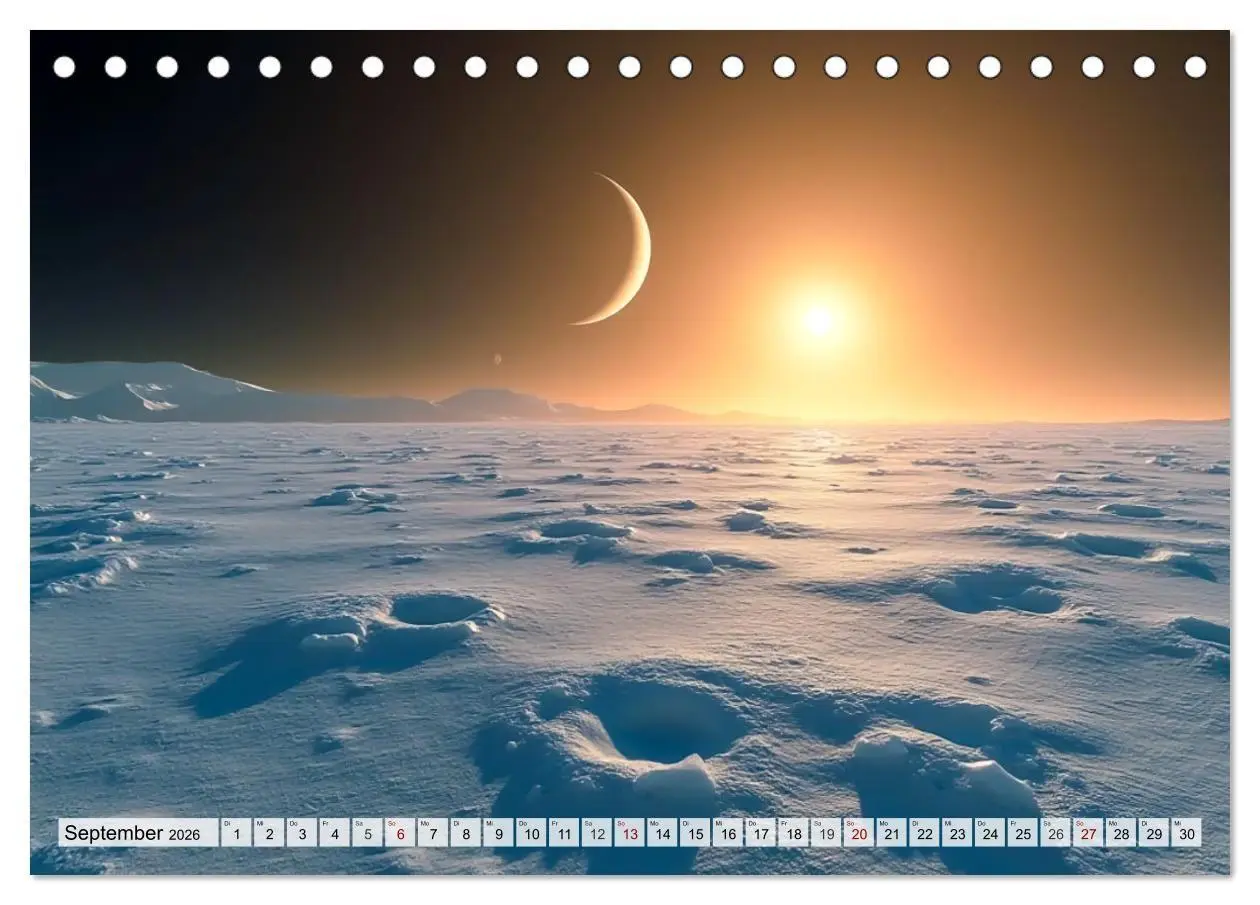The width and height of the screenshot is (1260, 905).
Task: Select day 25 (Fr) in calendar strip
Action: pyautogui.click(x=1023, y=833)
